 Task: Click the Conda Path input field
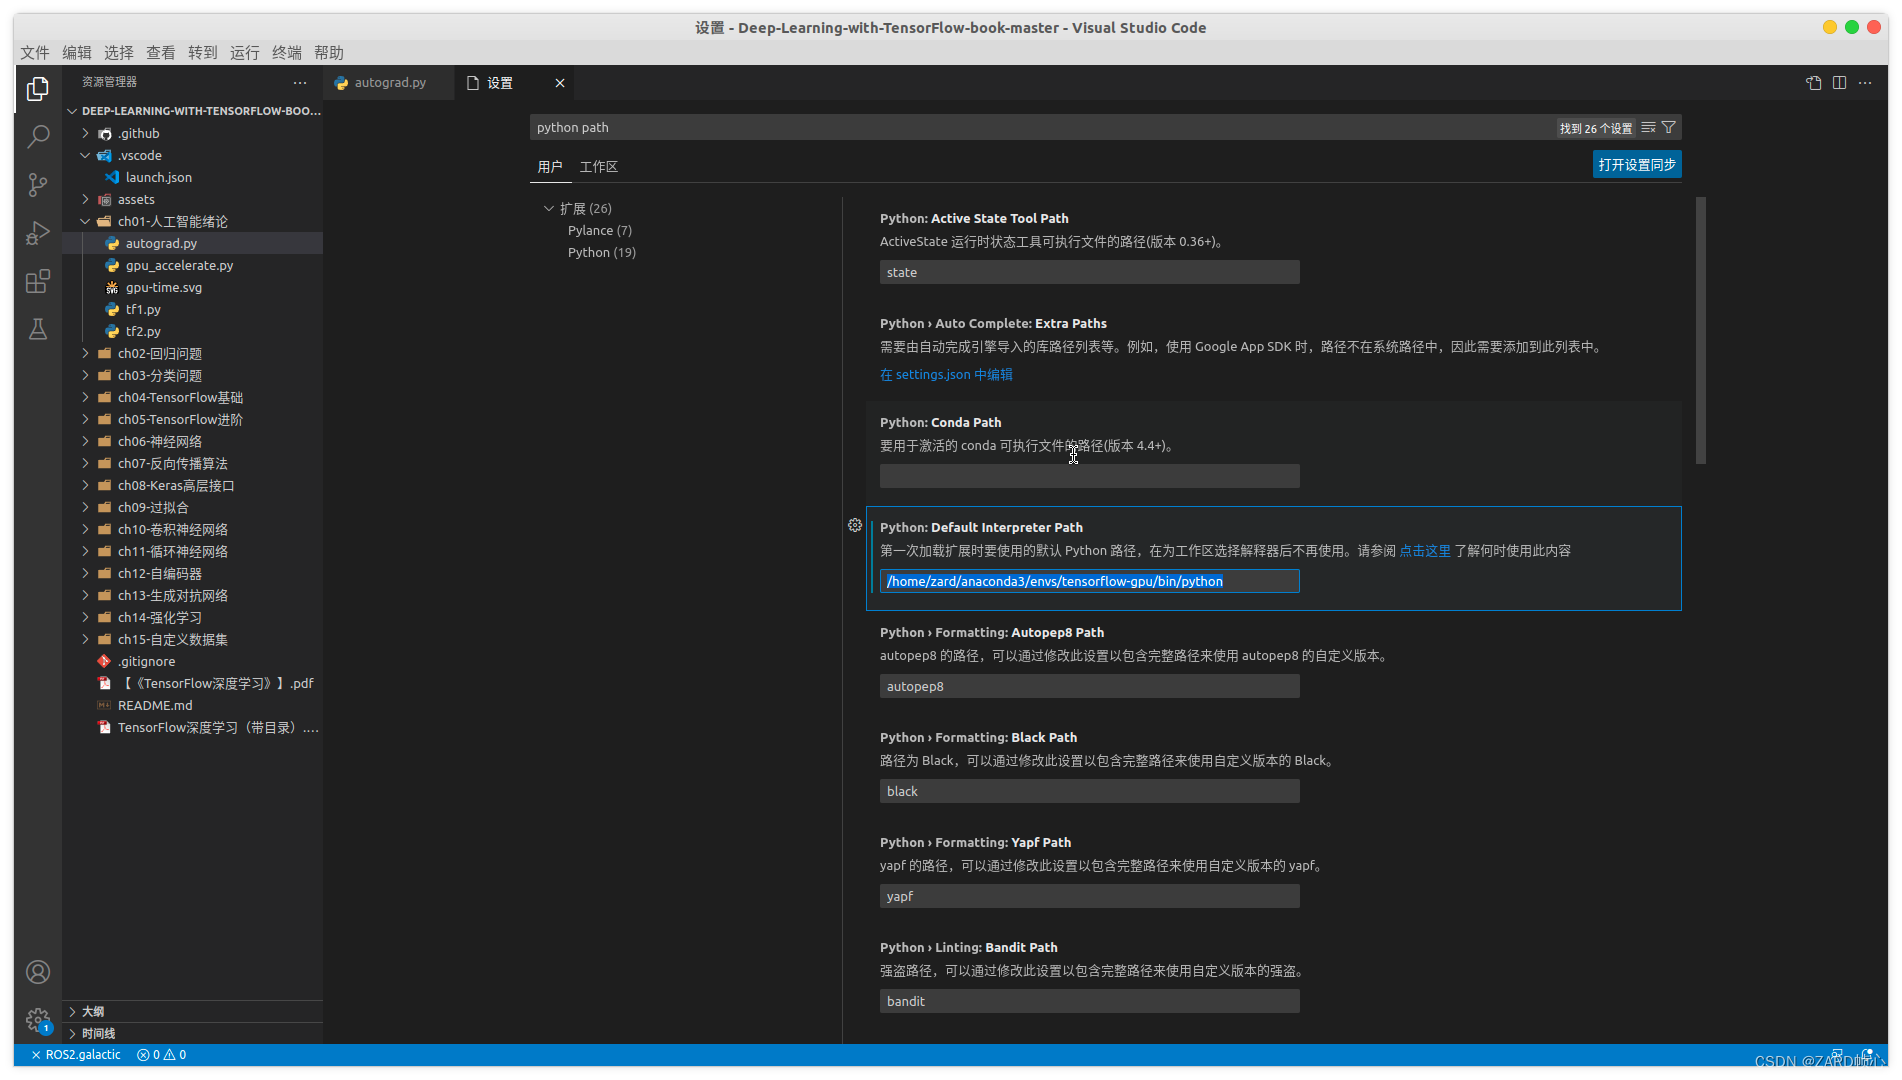point(1090,476)
